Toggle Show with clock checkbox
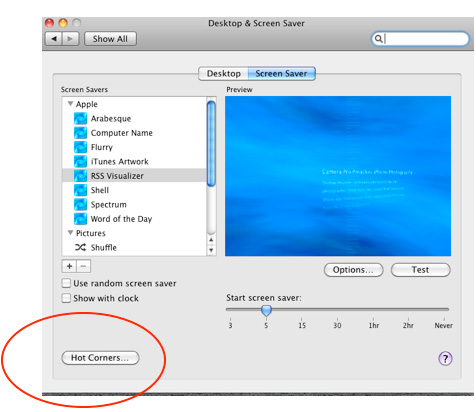 coord(66,298)
